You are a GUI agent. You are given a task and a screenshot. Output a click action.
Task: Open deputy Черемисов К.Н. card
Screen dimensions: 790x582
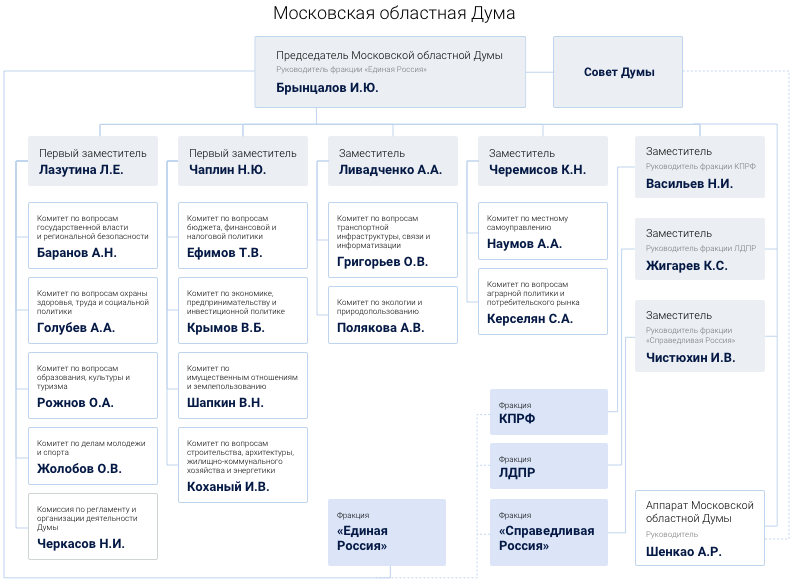(x=542, y=161)
